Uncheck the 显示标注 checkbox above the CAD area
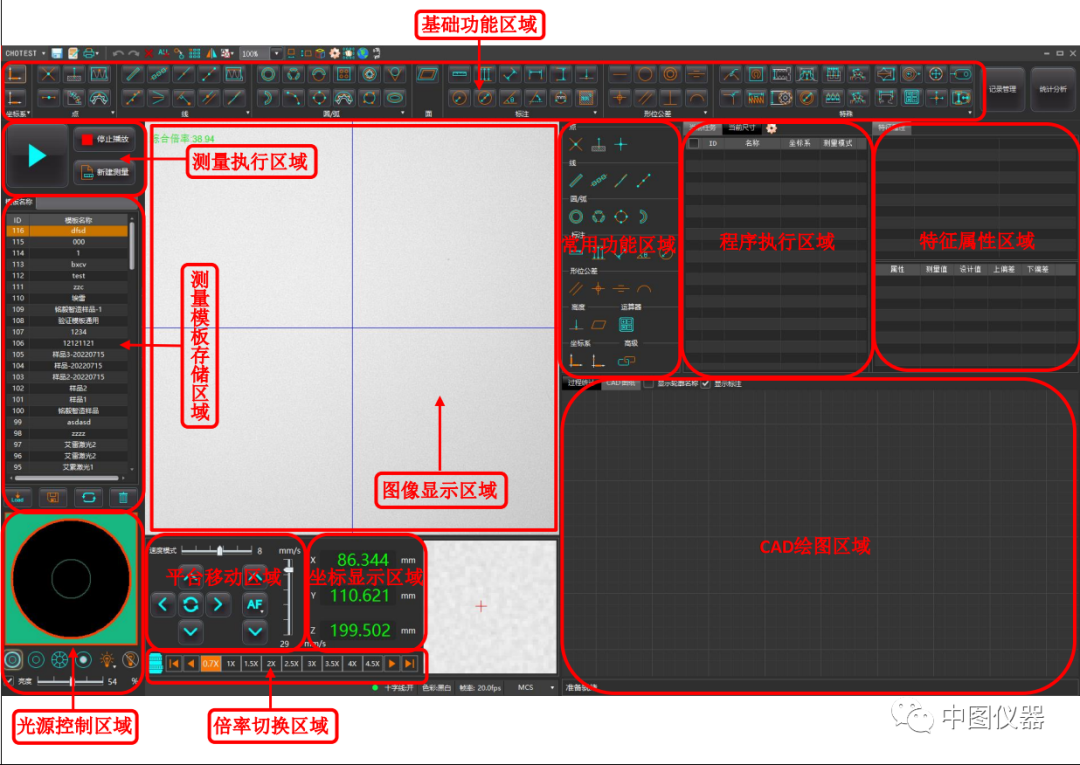 [x=705, y=385]
